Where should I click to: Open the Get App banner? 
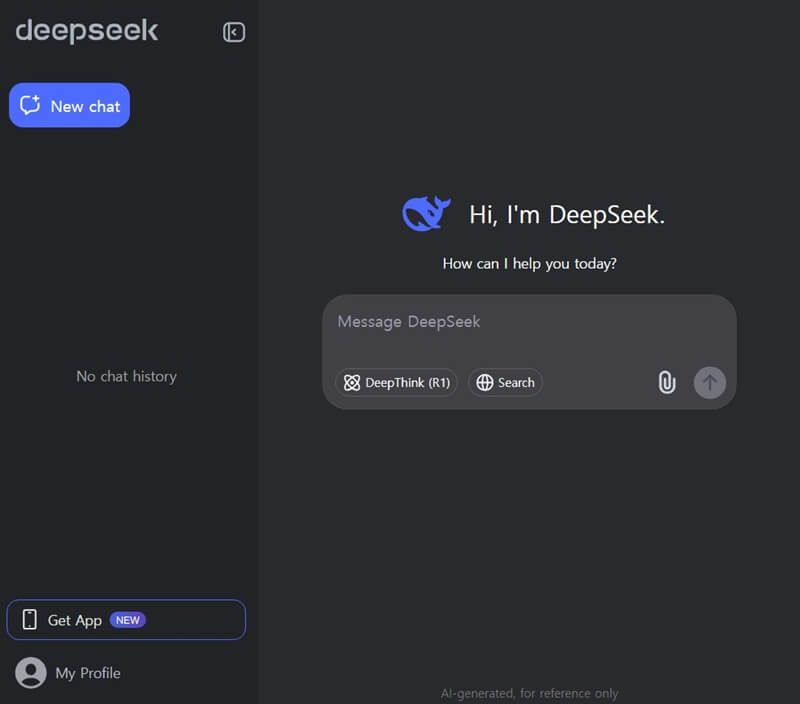coord(126,619)
